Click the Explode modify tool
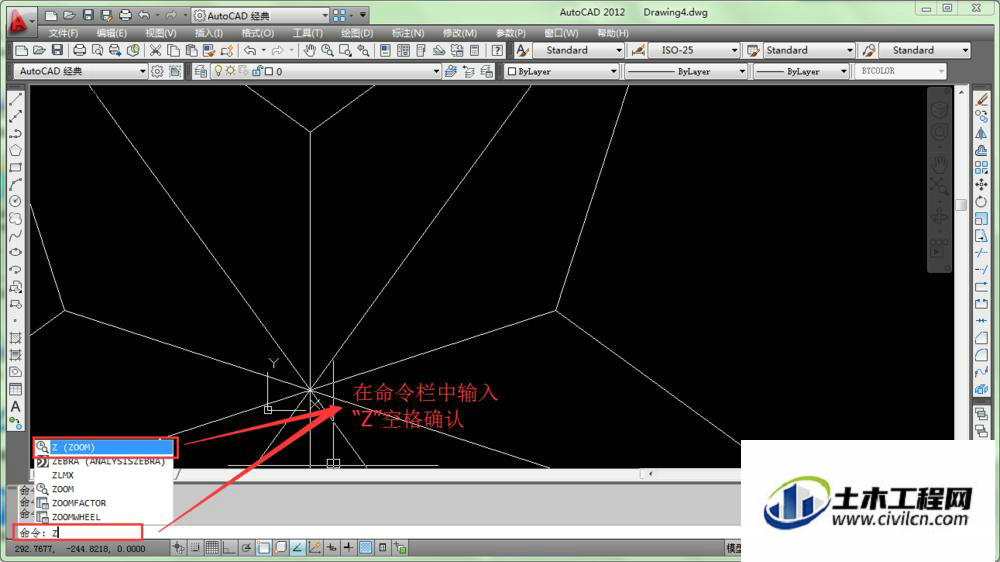 tap(982, 389)
